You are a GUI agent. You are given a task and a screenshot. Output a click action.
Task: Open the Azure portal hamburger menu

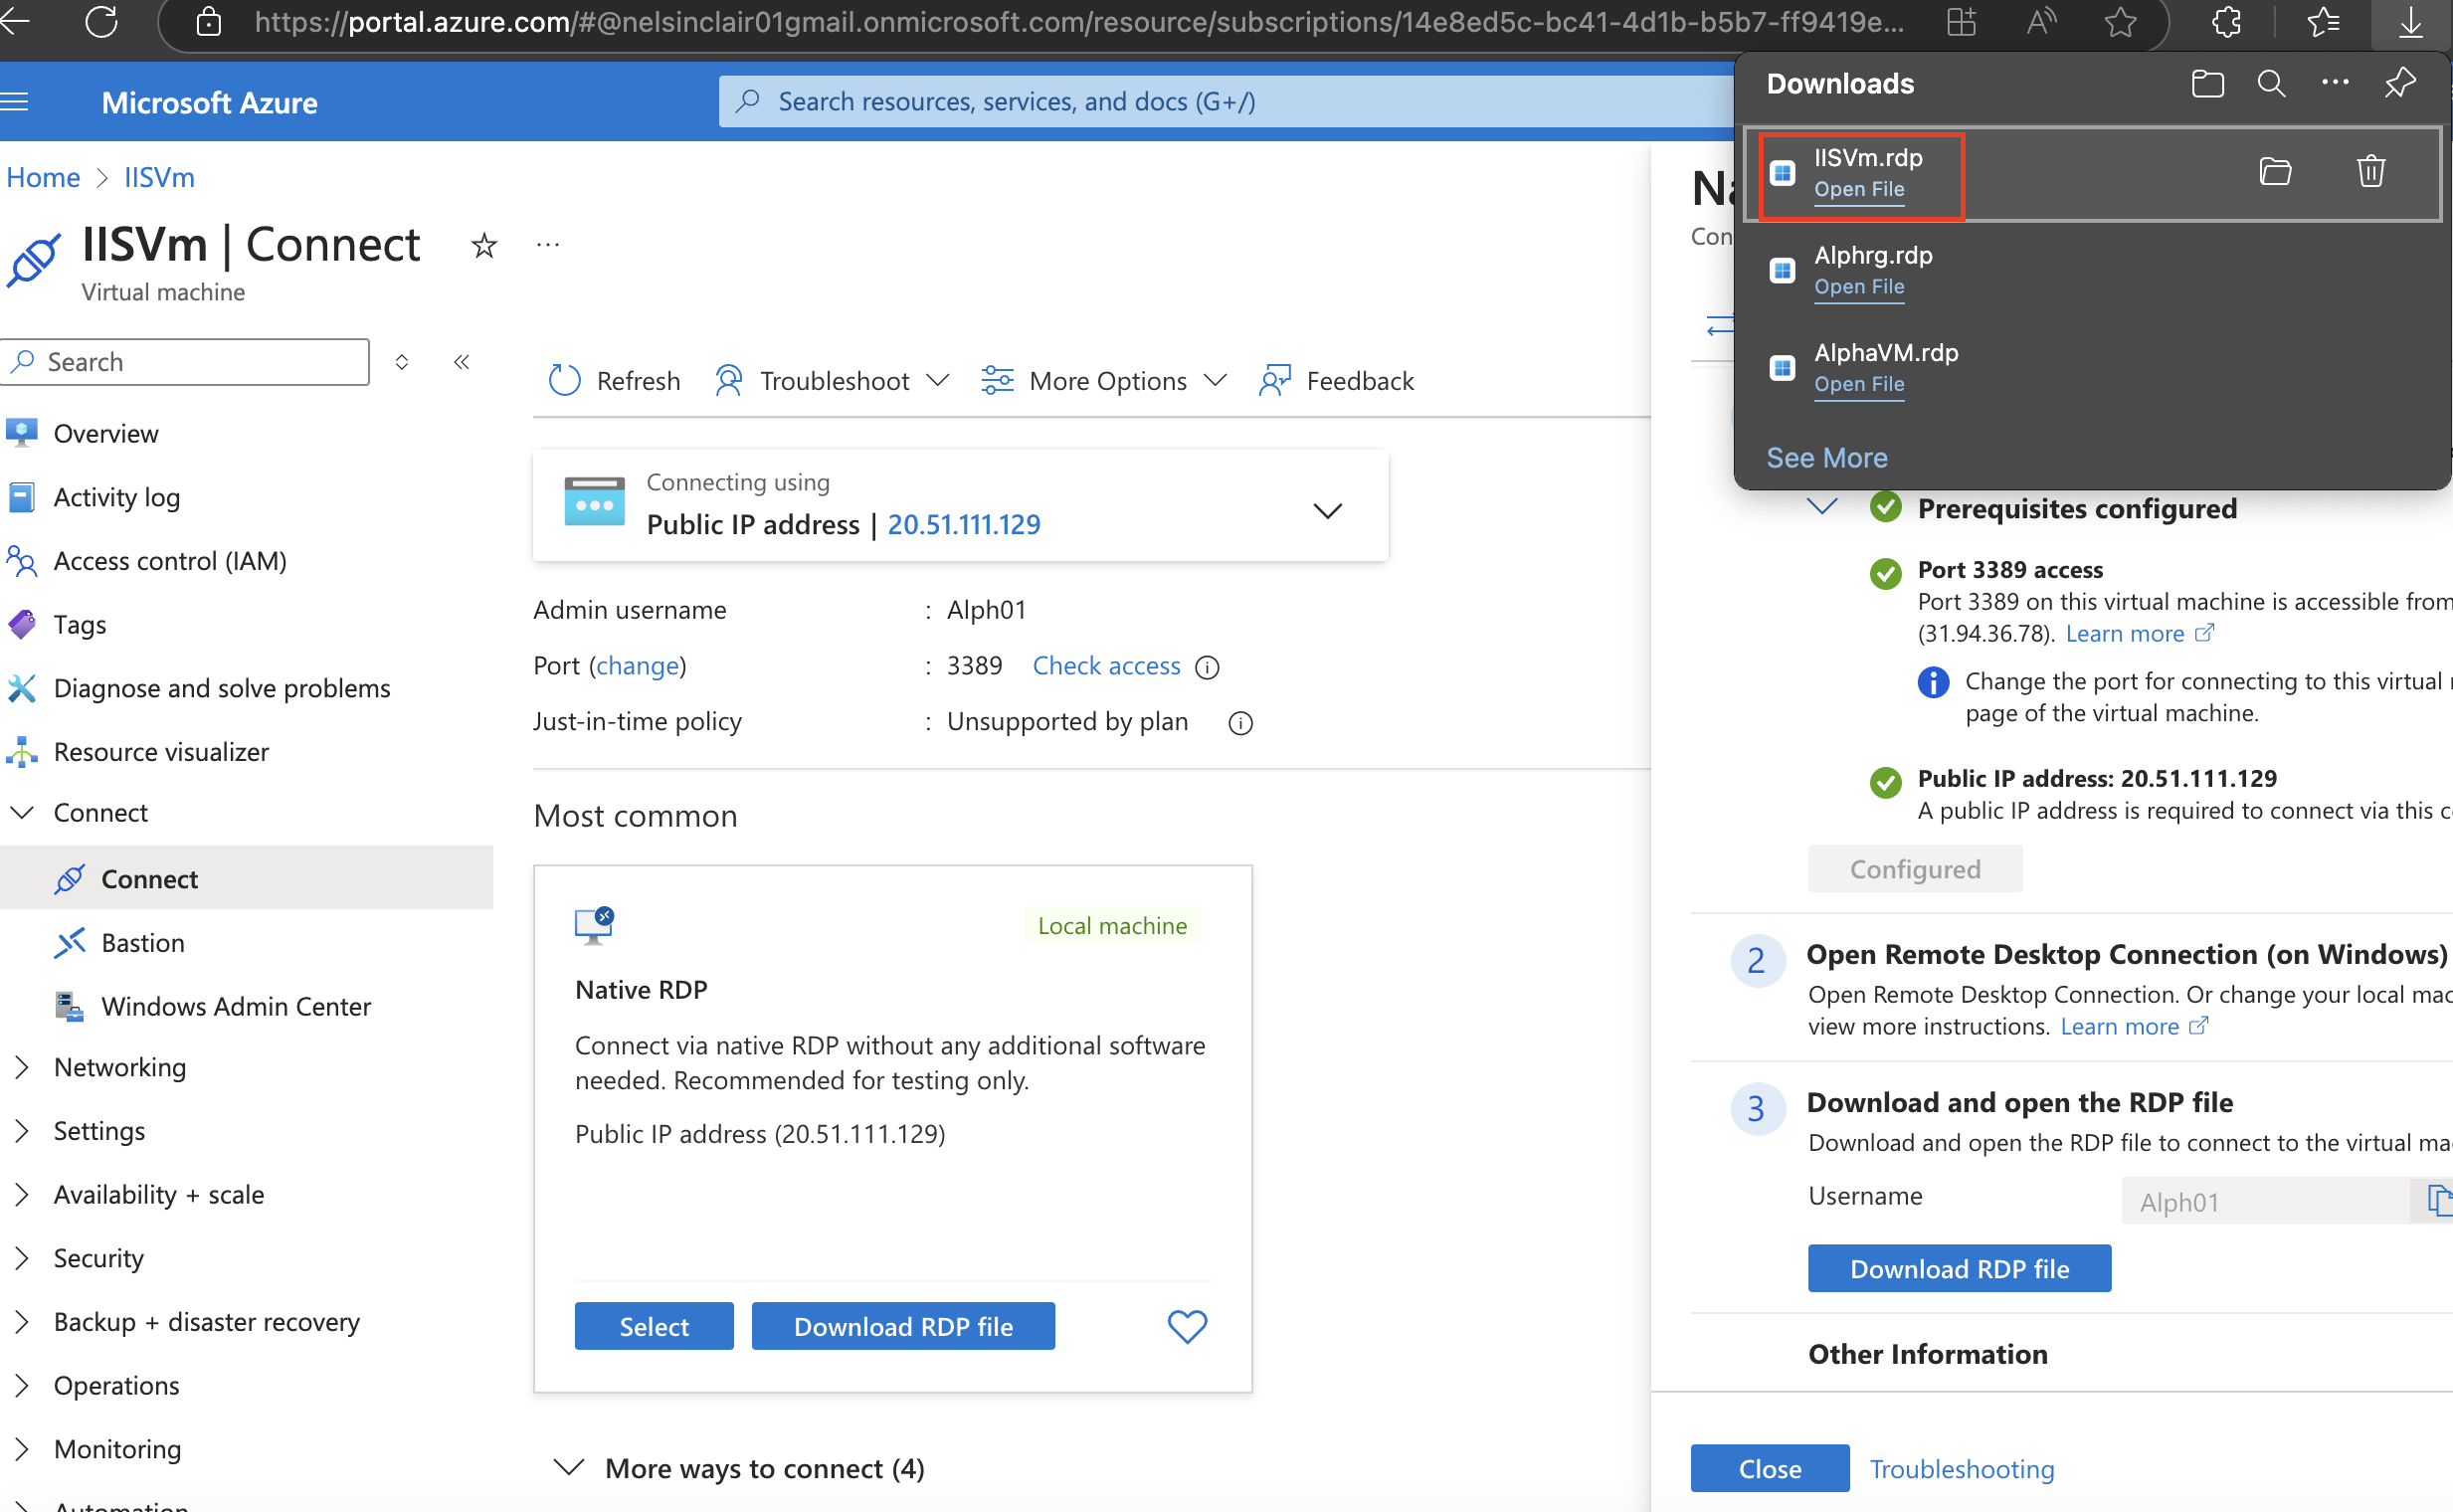click(x=14, y=102)
